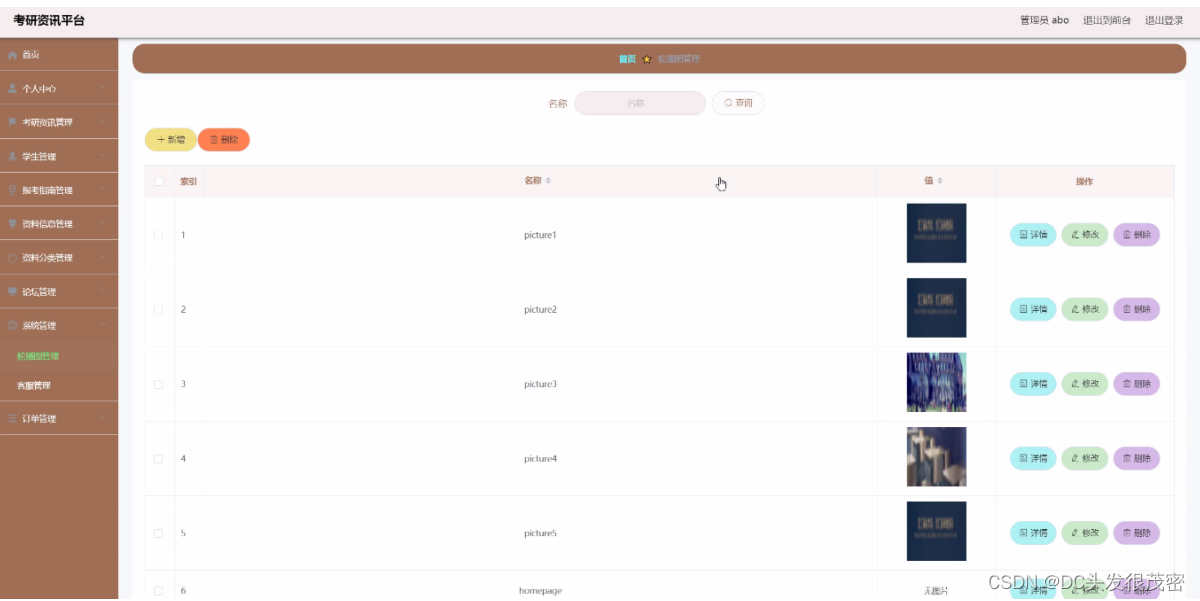The height and width of the screenshot is (601, 1200).
Task: Tick the checkbox for row 5 picture5
Action: [158, 533]
